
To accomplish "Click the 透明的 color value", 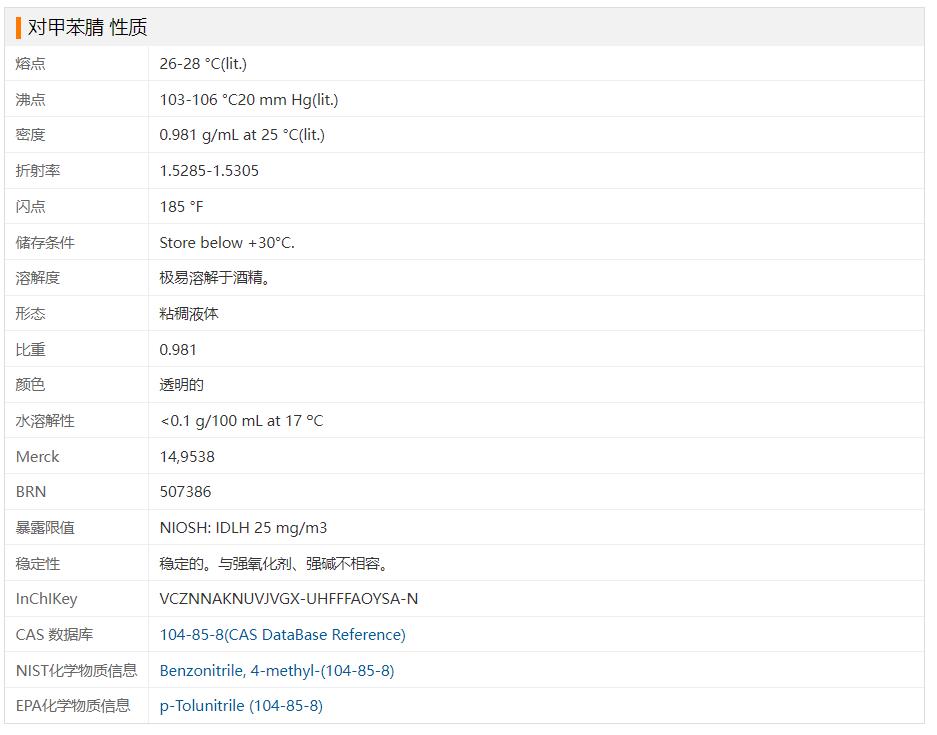I will [181, 385].
